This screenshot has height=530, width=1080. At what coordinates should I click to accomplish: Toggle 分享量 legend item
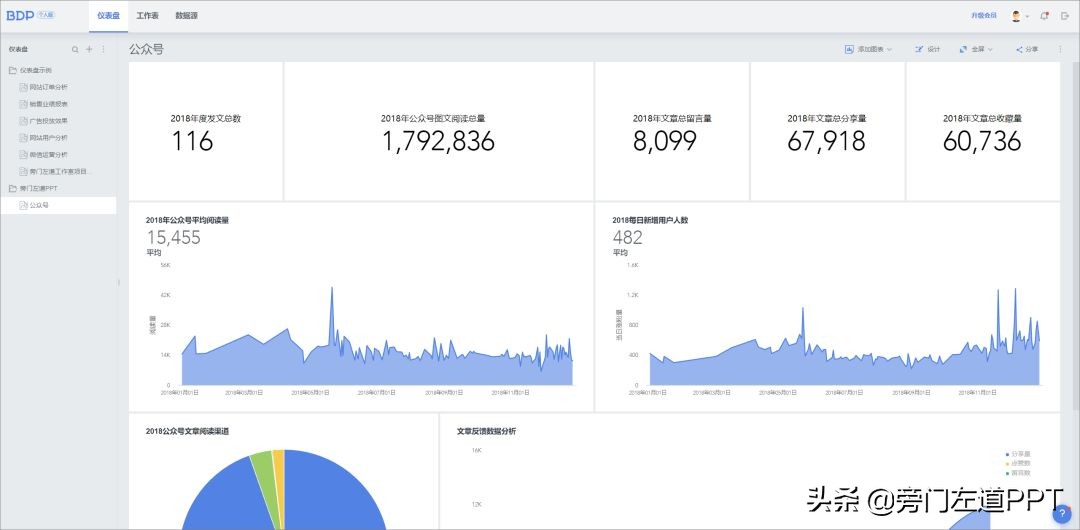pyautogui.click(x=1018, y=453)
